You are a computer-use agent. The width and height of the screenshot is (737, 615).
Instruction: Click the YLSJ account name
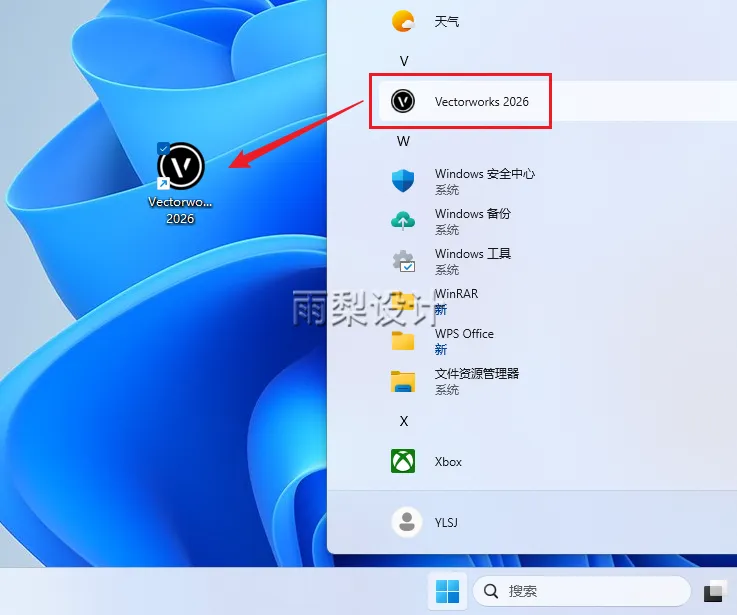(x=446, y=522)
